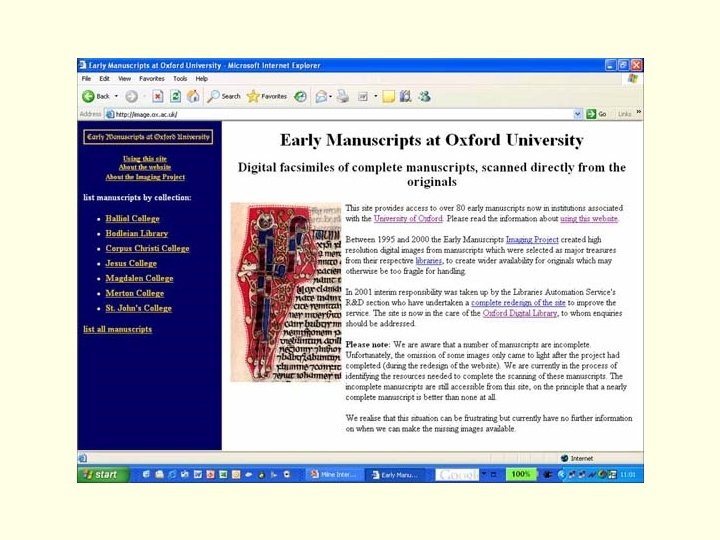
Task: Click the red X Stop button
Action: (158, 96)
